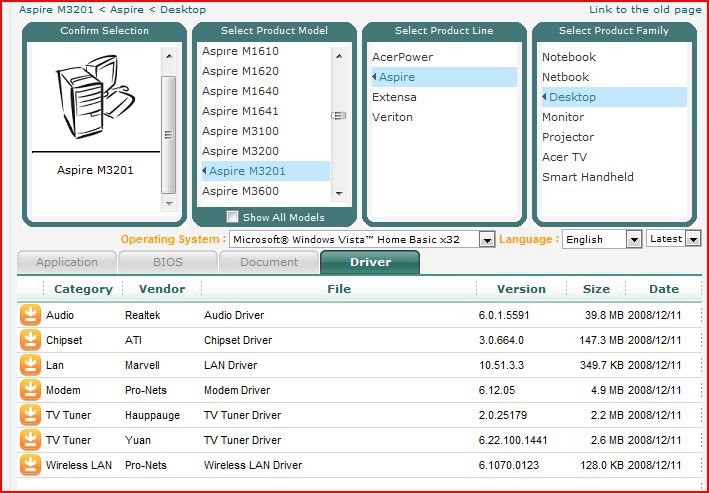709x493 pixels.
Task: Click the Aspire M3201 breadcrumb link
Action: point(56,9)
